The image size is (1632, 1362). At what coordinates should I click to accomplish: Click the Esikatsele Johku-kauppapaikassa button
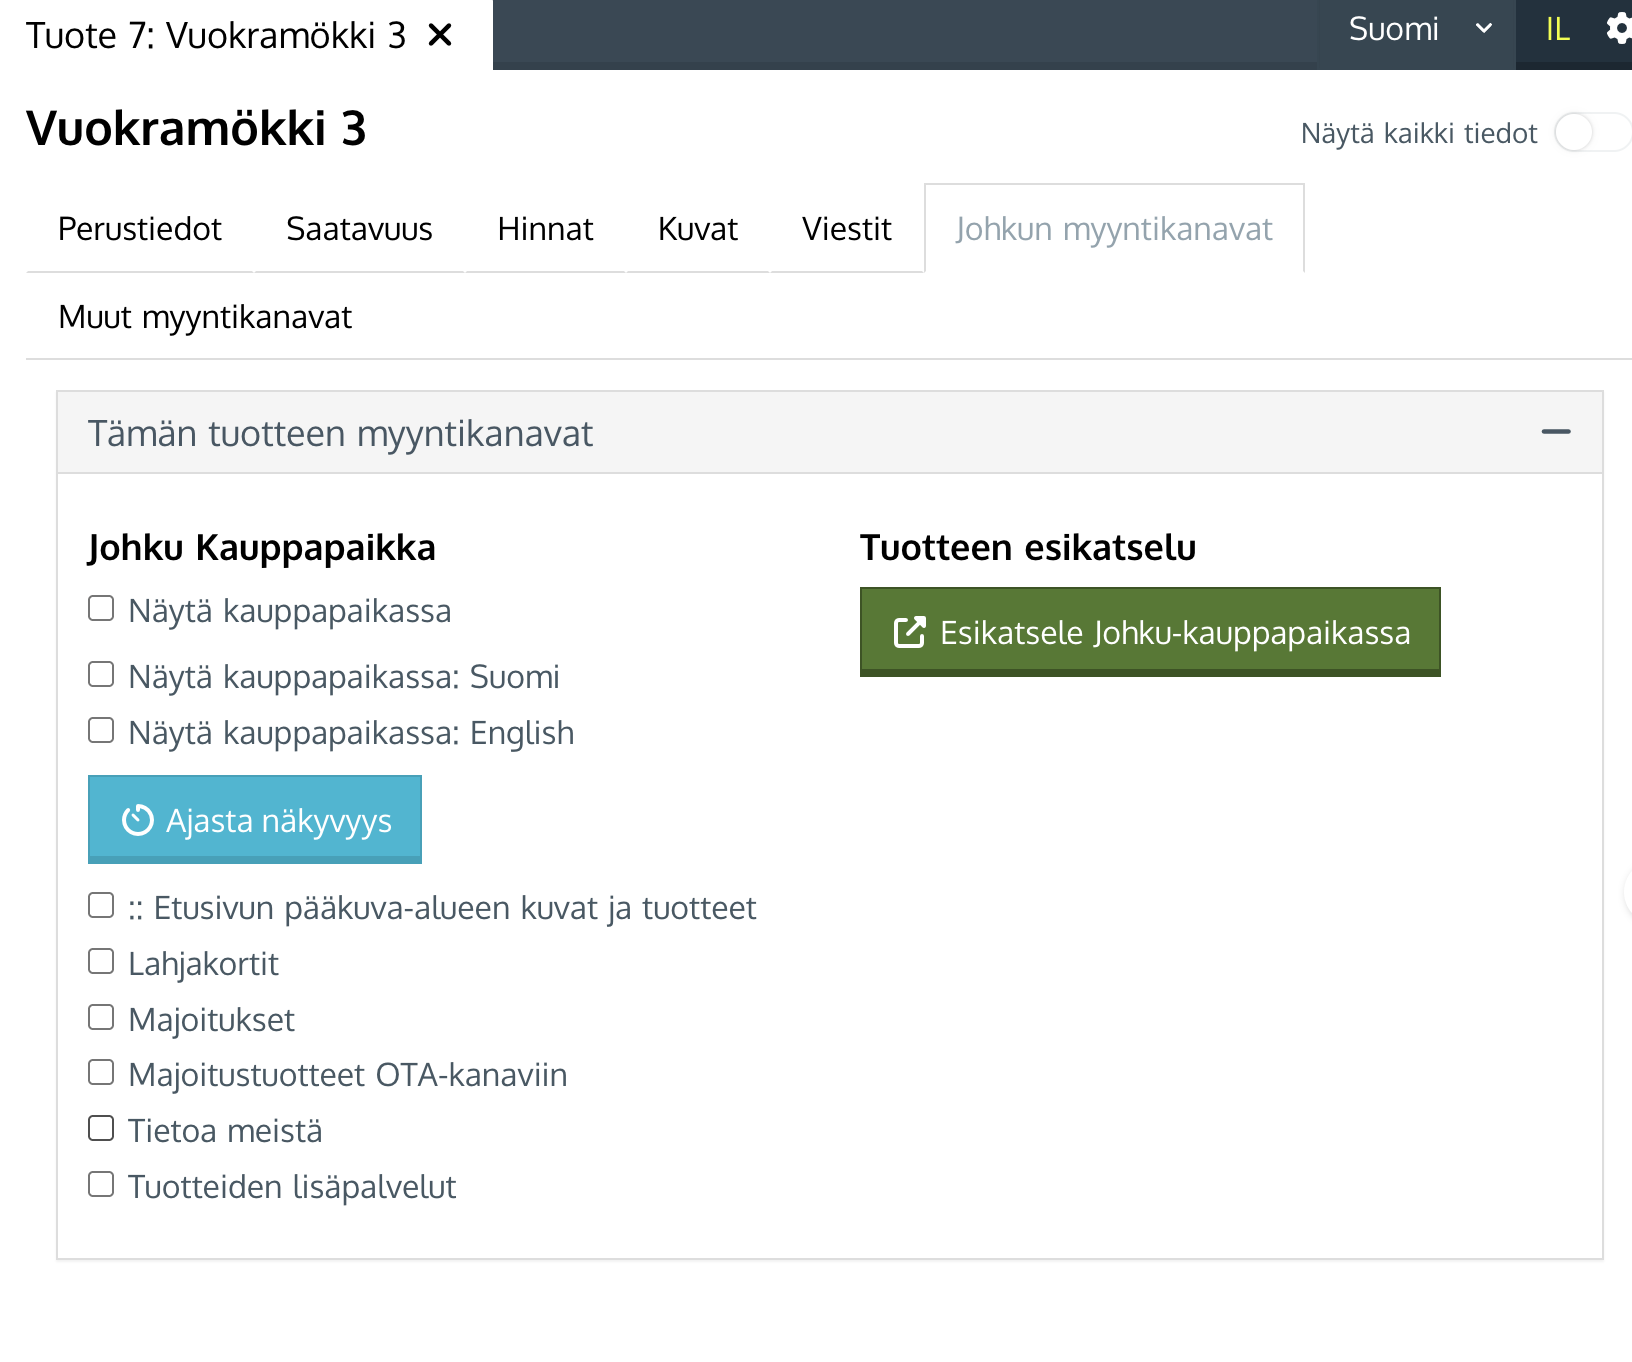coord(1150,632)
